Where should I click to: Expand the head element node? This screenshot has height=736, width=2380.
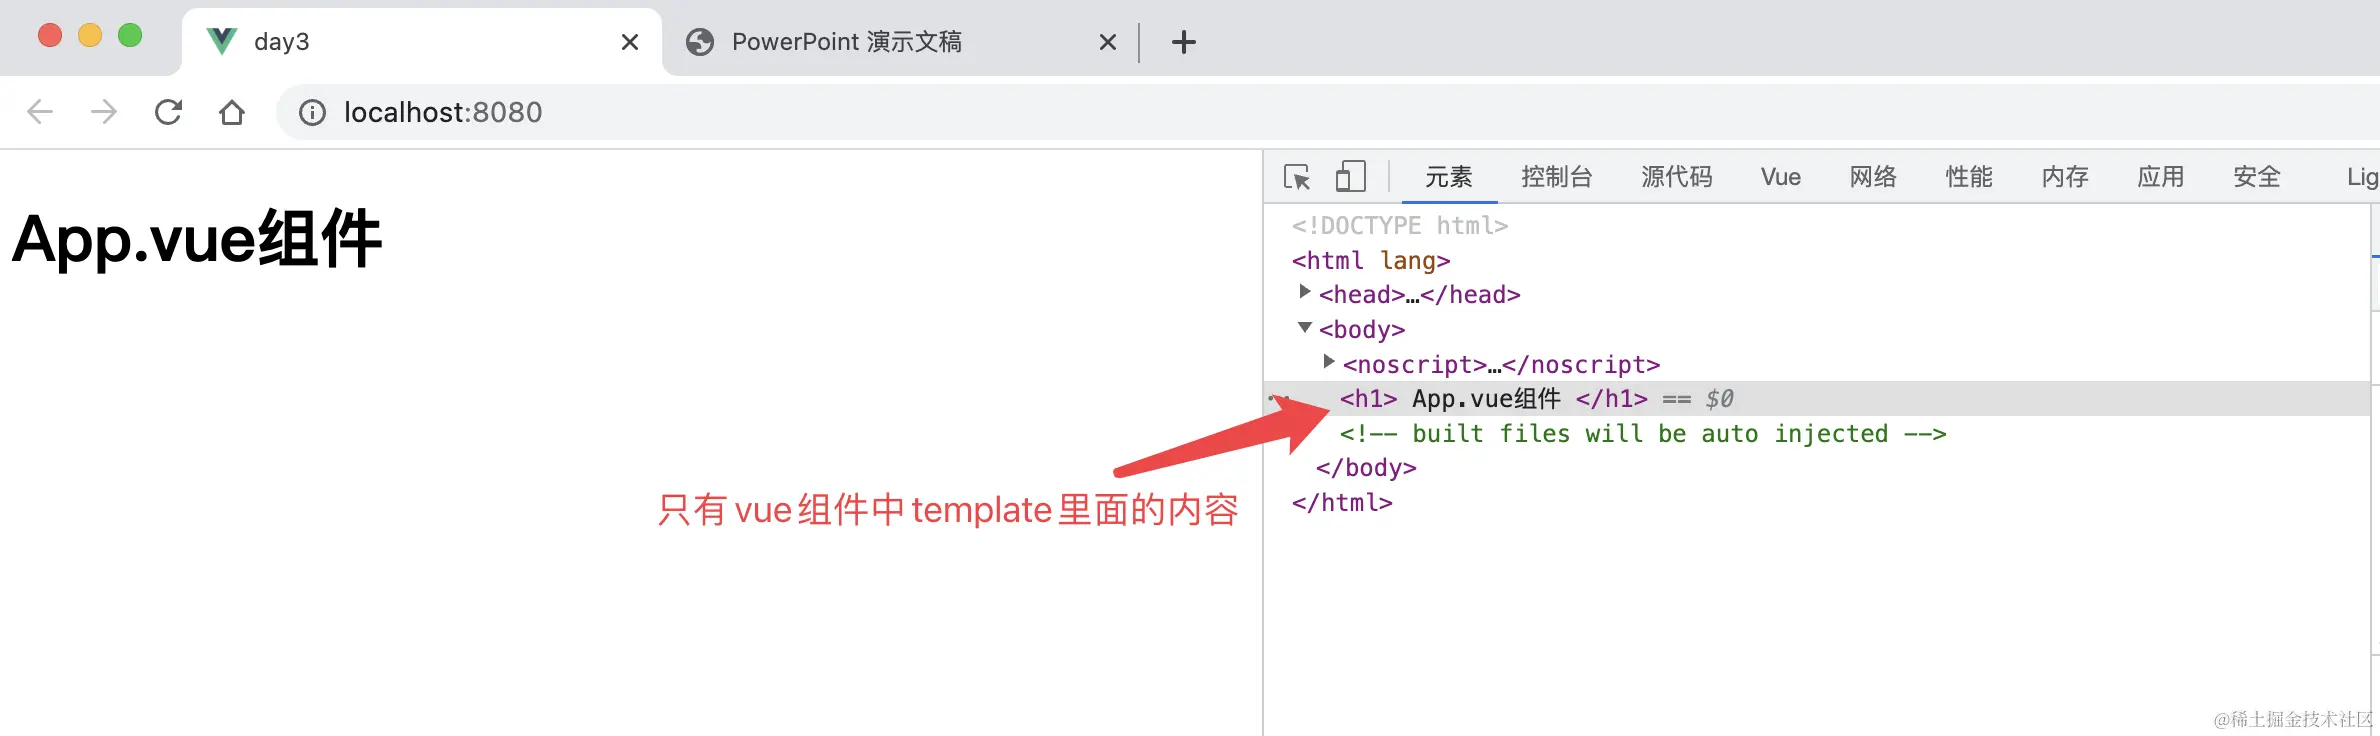pyautogui.click(x=1304, y=292)
